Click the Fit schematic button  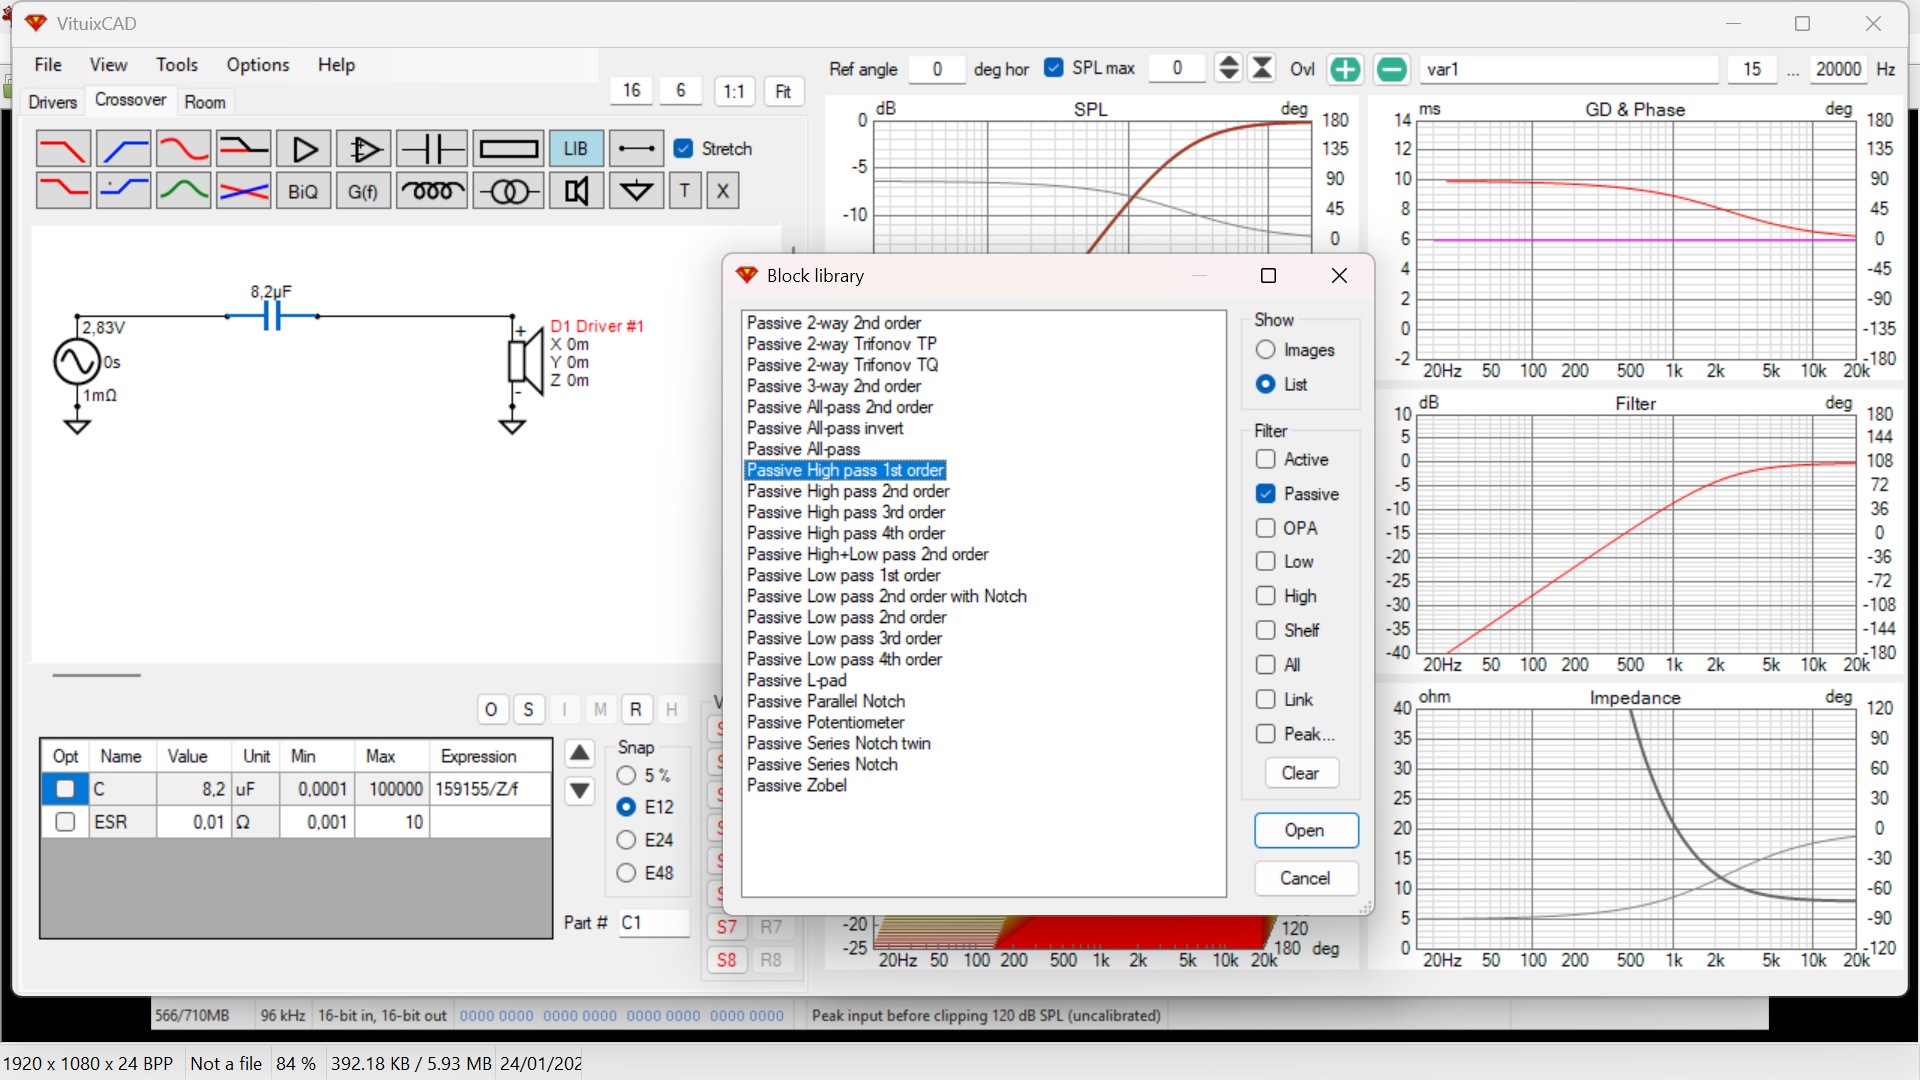click(783, 92)
